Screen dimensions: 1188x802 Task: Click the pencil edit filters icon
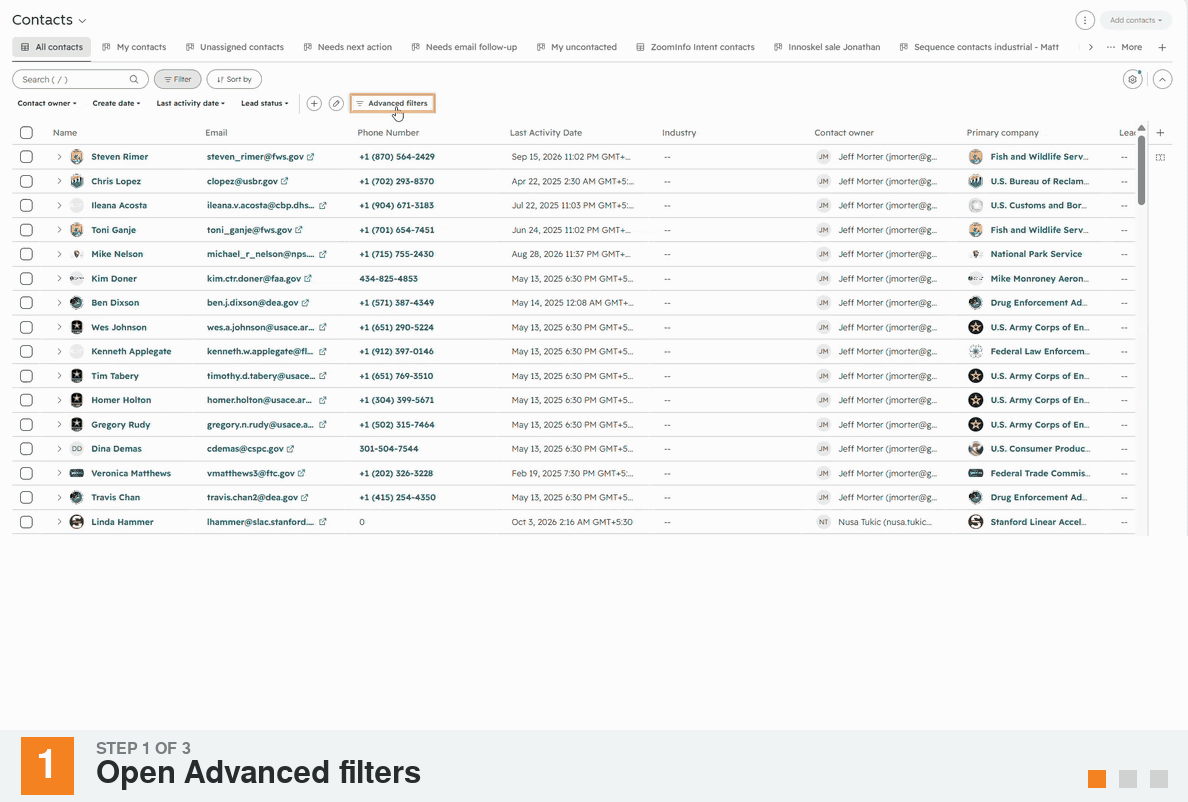pyautogui.click(x=336, y=104)
